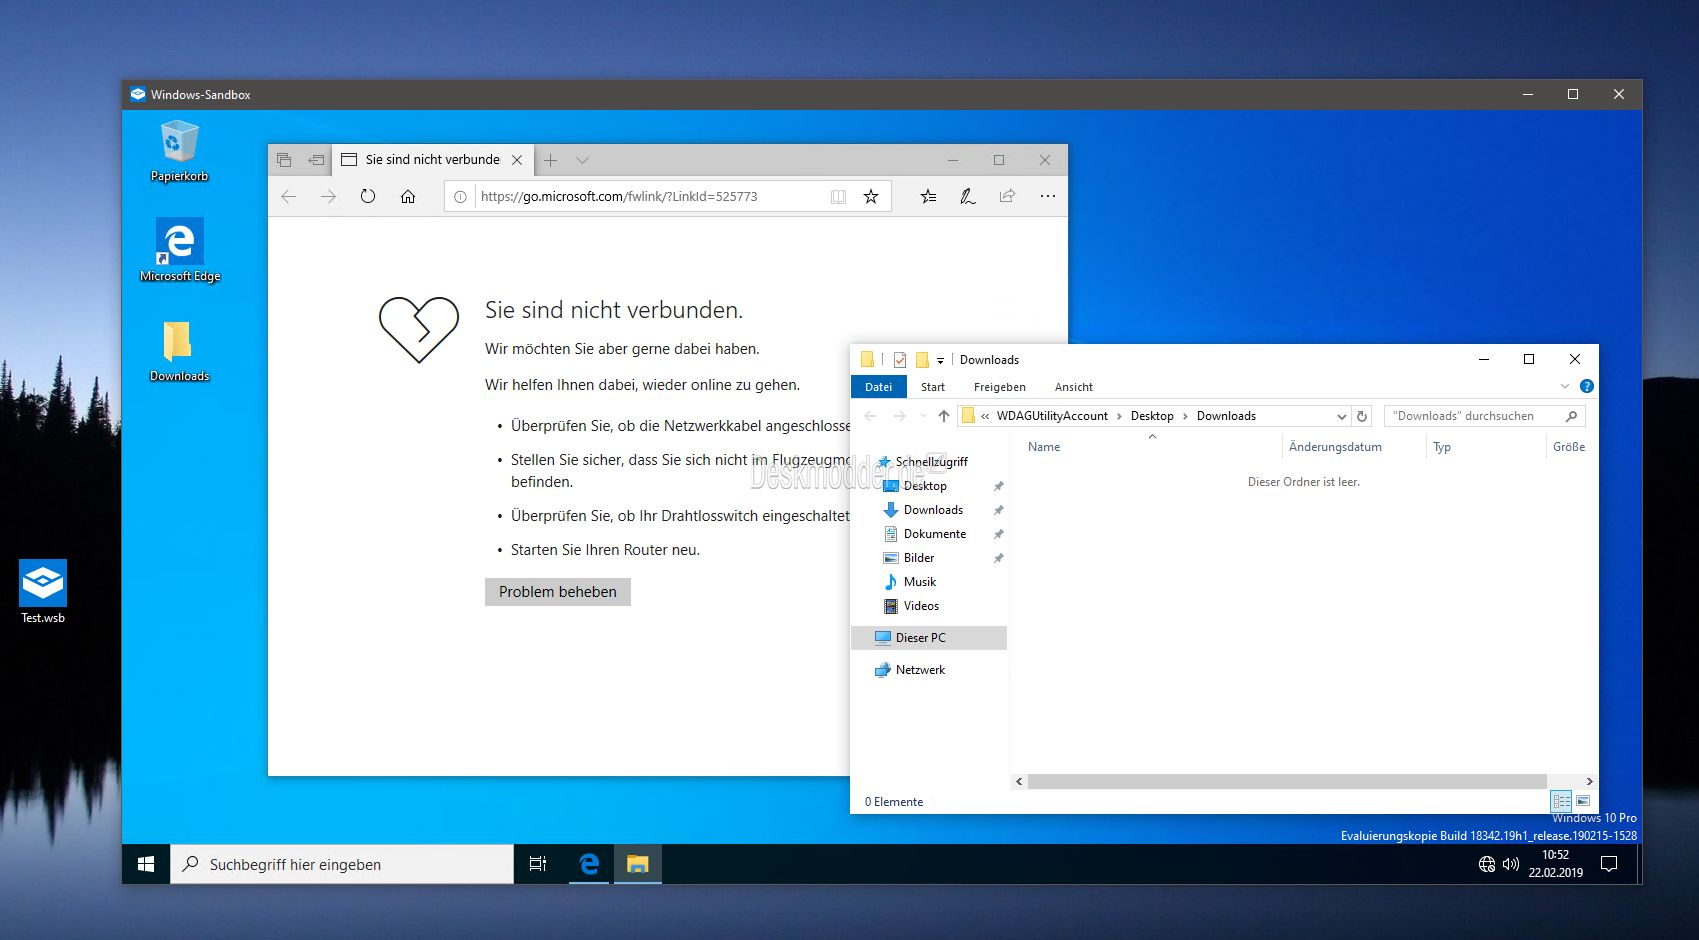The width and height of the screenshot is (1699, 940).
Task: Select the Downloads folder on the sandbox desktop
Action: click(x=179, y=351)
